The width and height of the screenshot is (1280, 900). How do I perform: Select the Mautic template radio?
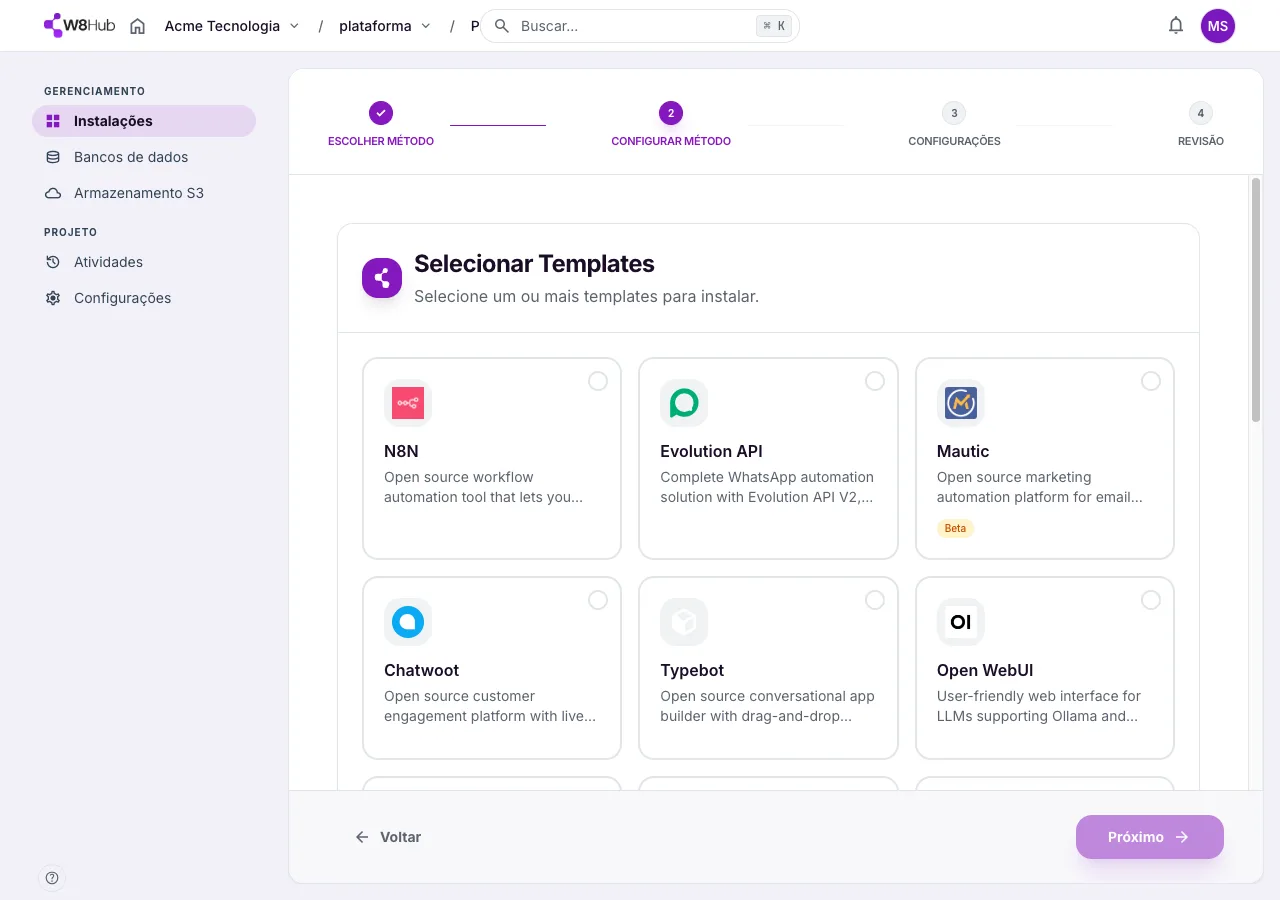click(1151, 381)
